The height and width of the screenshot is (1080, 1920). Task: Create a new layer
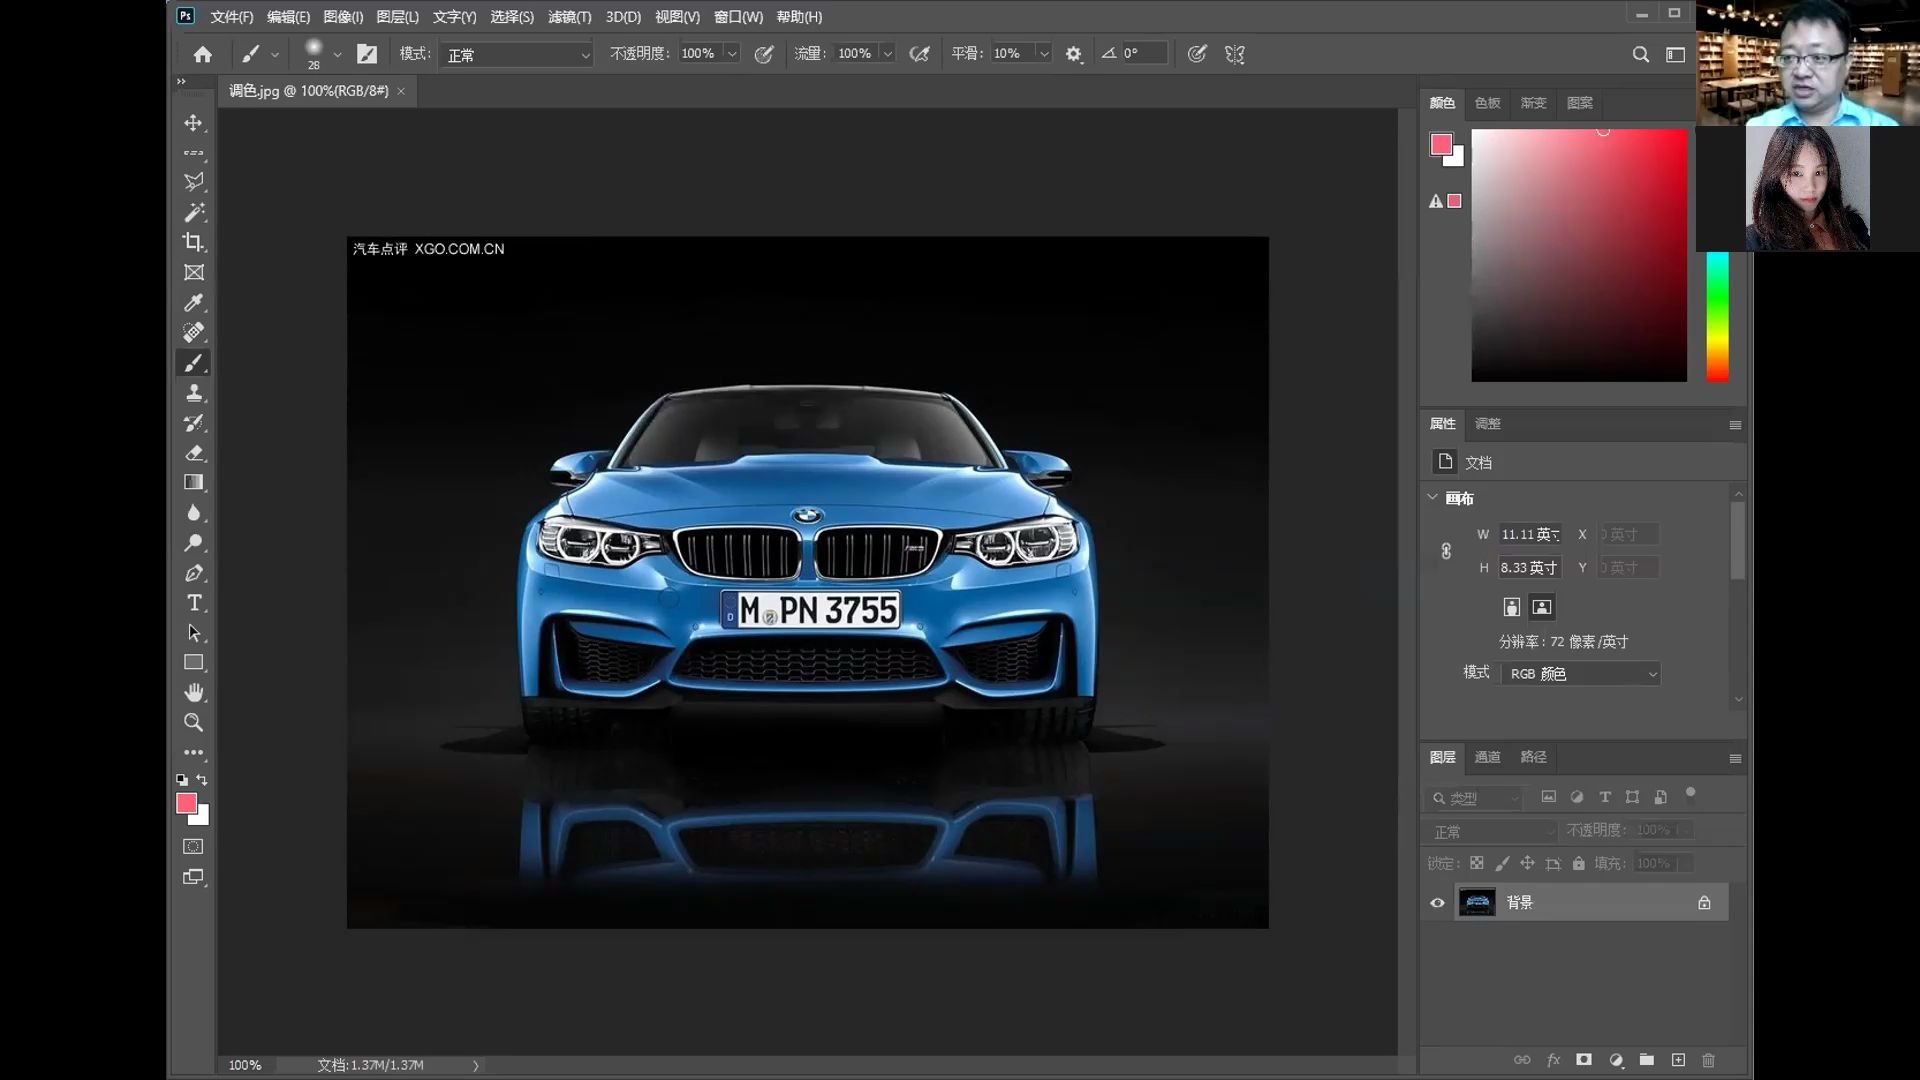pyautogui.click(x=1678, y=1060)
